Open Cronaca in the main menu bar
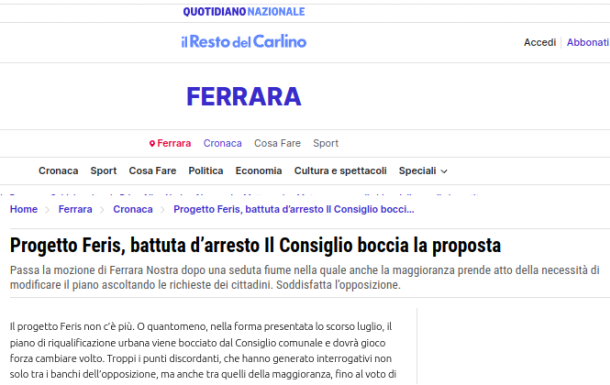Screen dimensions: 610x385 (58, 171)
